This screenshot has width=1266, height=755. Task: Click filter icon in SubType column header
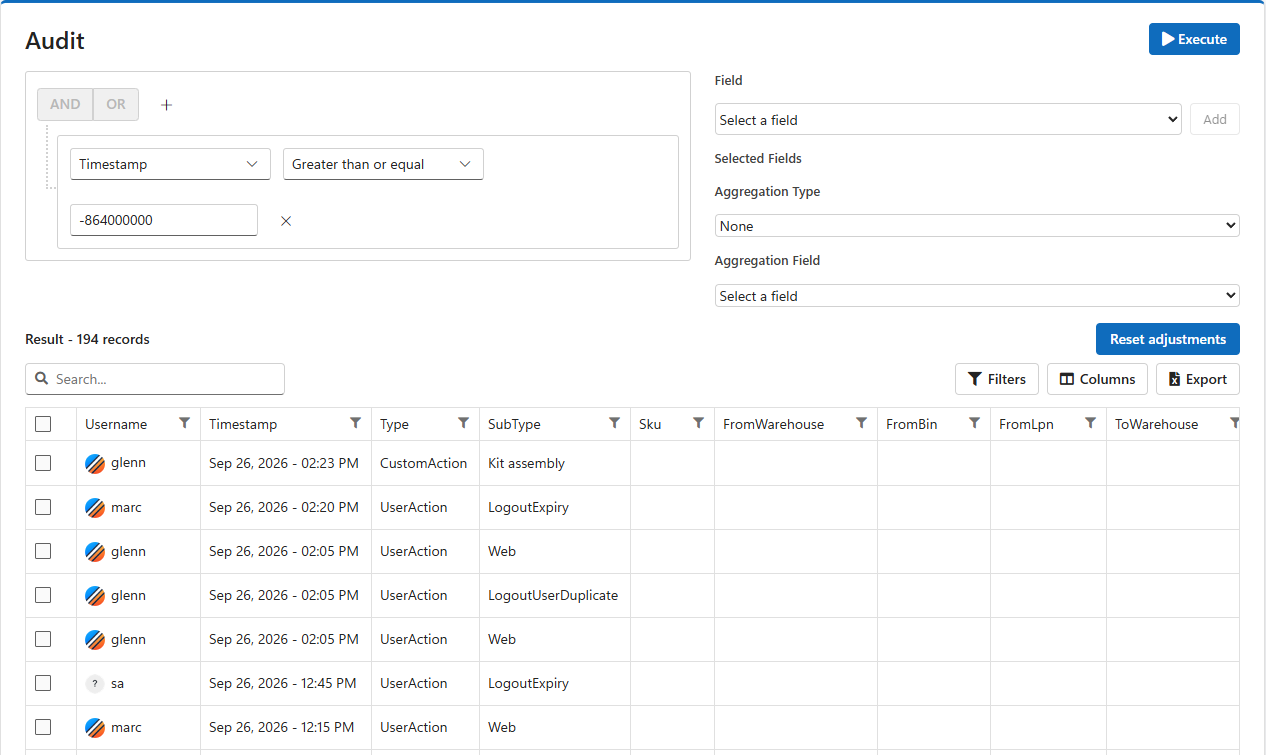(x=614, y=423)
